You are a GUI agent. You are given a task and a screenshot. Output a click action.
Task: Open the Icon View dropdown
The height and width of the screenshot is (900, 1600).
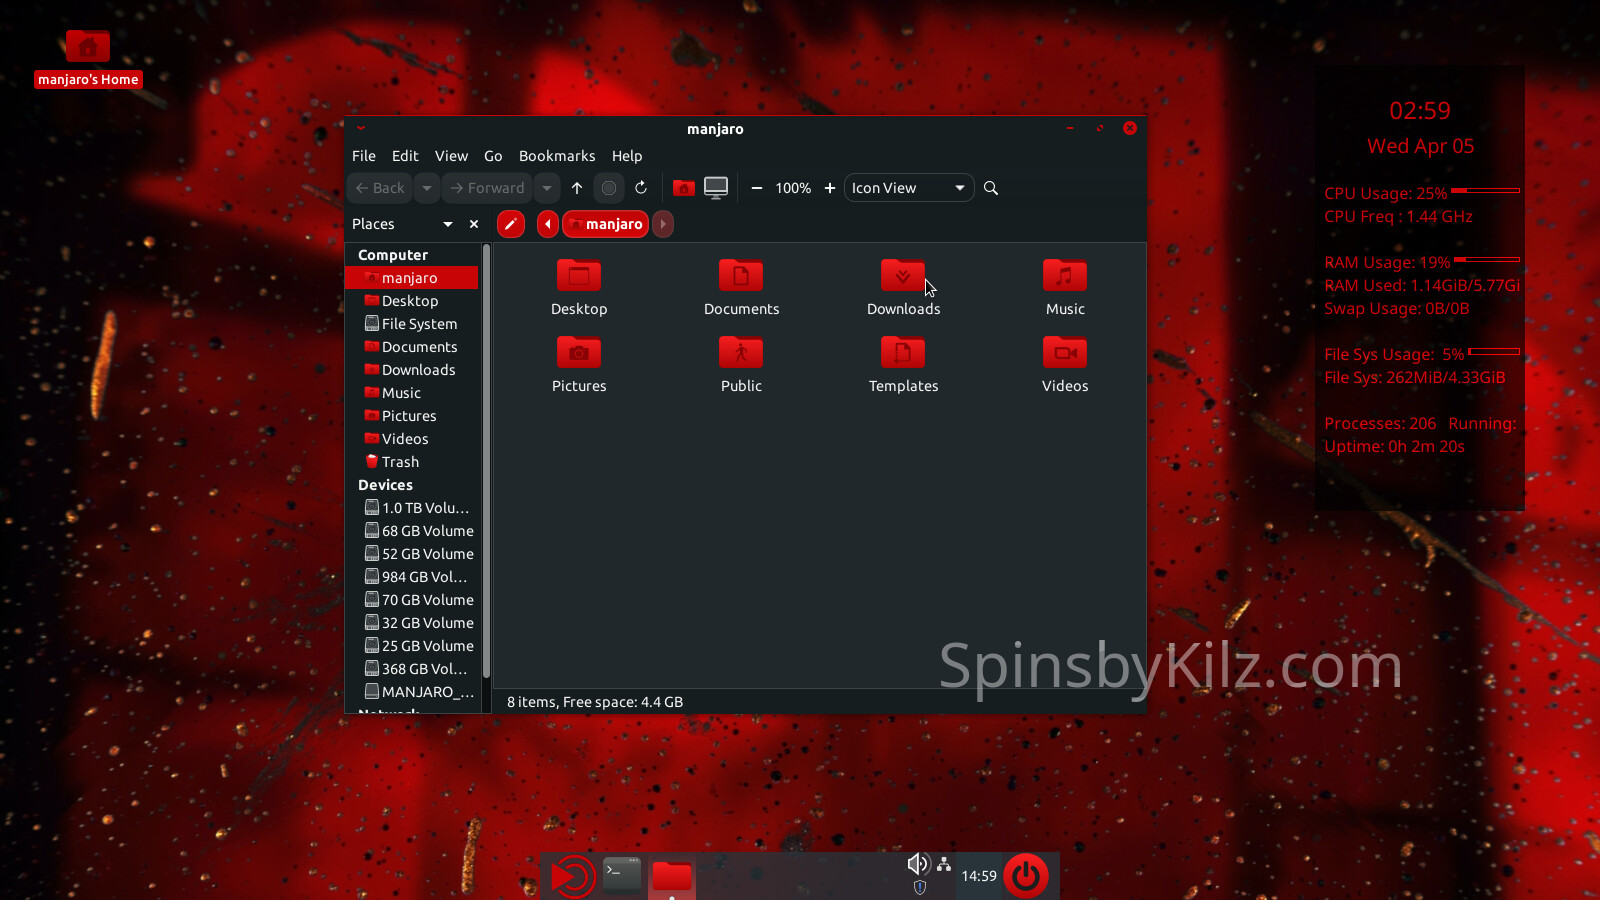point(908,188)
